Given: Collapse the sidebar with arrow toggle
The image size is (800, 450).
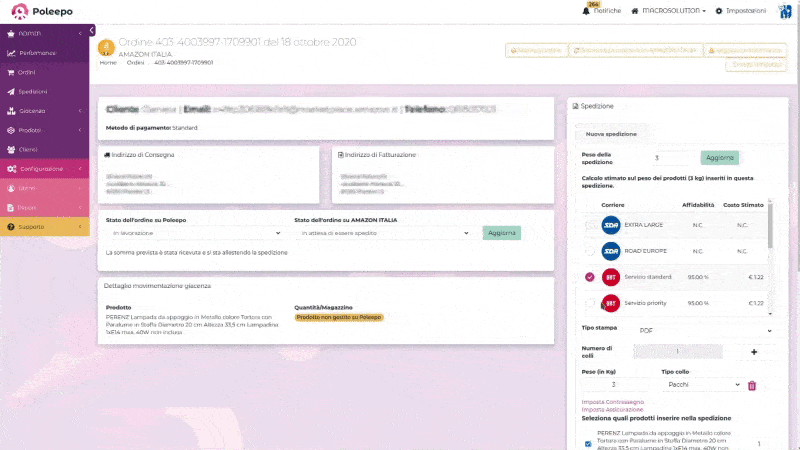Looking at the screenshot, I should tap(92, 32).
